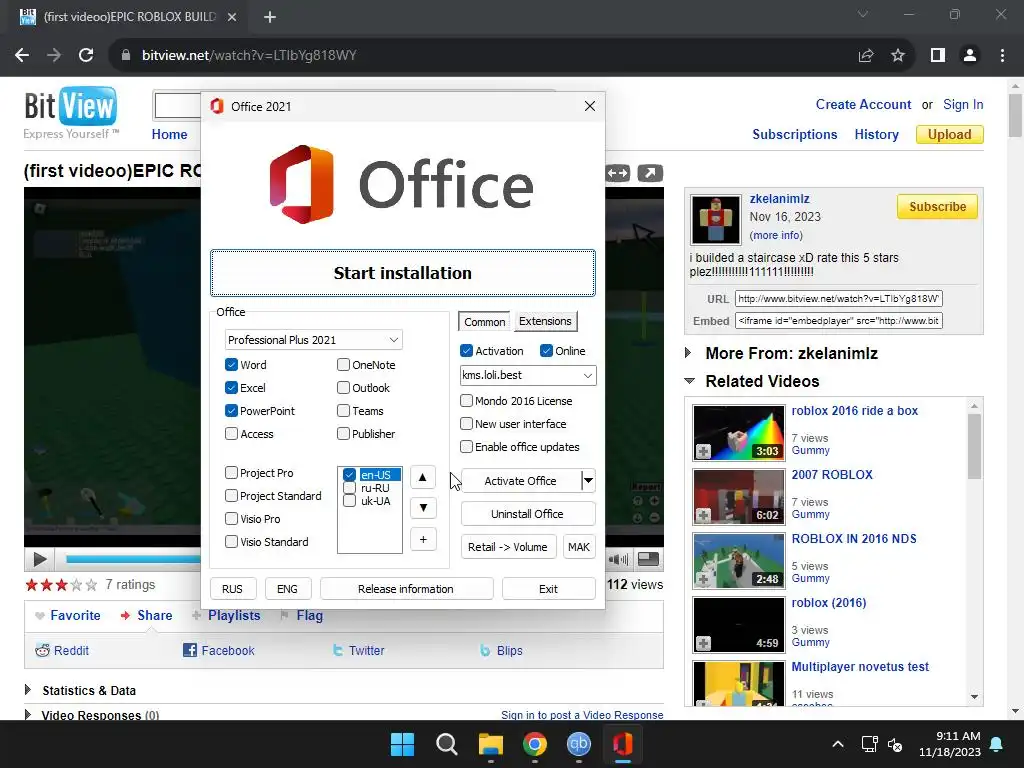Open Chrome side panel icon
Image resolution: width=1024 pixels, height=768 pixels.
pos(938,56)
